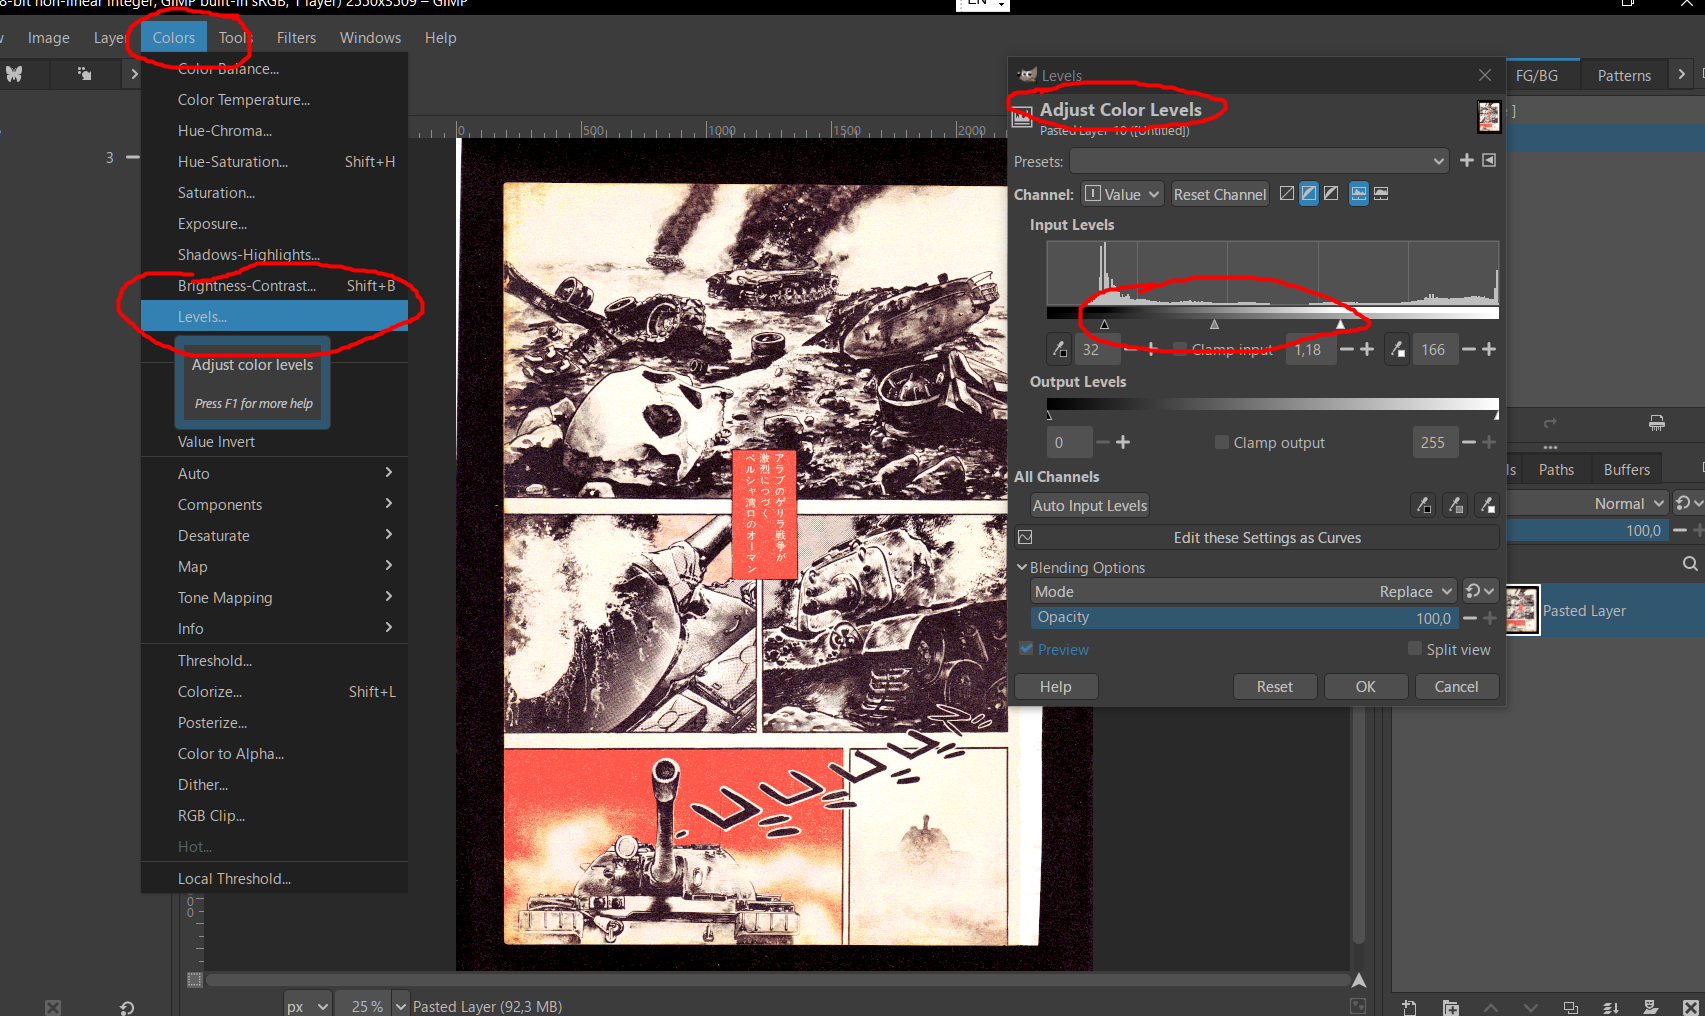Click Help in Levels dialog
Viewport: 1705px width, 1016px height.
point(1055,687)
